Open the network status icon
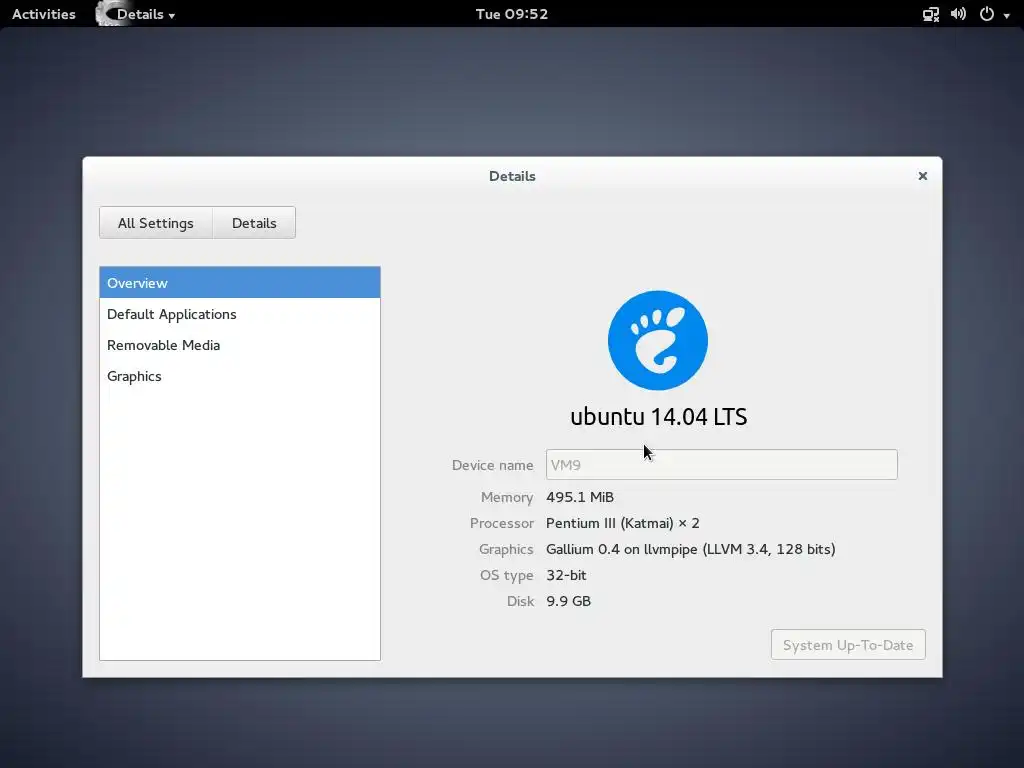The height and width of the screenshot is (768, 1024). pos(930,14)
